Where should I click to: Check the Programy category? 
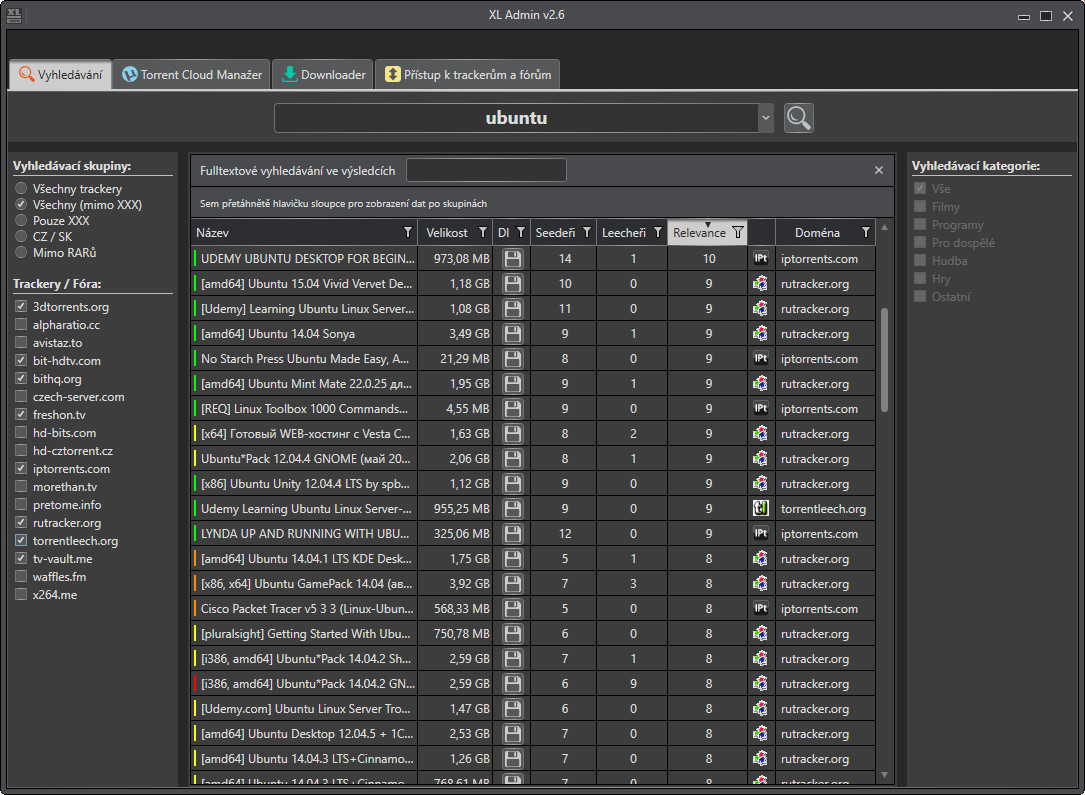(920, 224)
